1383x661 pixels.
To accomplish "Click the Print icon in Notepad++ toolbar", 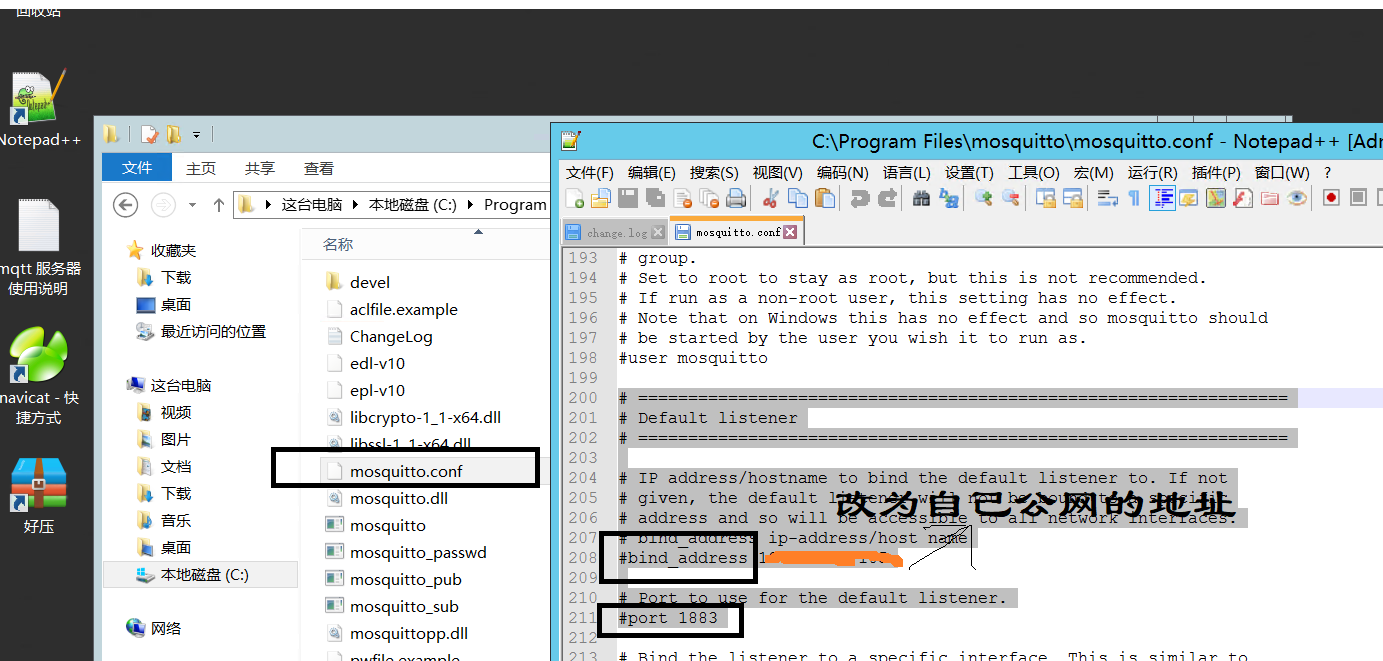I will (x=736, y=198).
